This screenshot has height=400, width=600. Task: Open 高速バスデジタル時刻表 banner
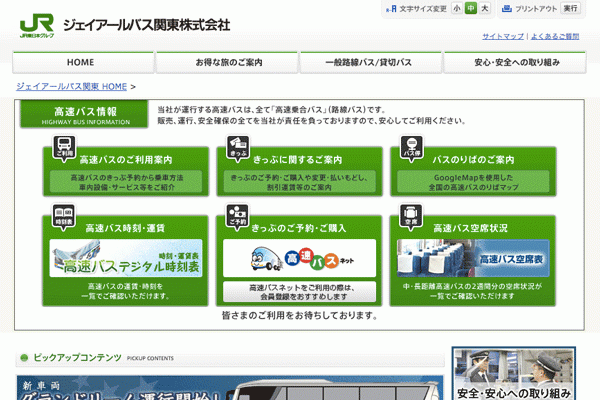tap(126, 258)
